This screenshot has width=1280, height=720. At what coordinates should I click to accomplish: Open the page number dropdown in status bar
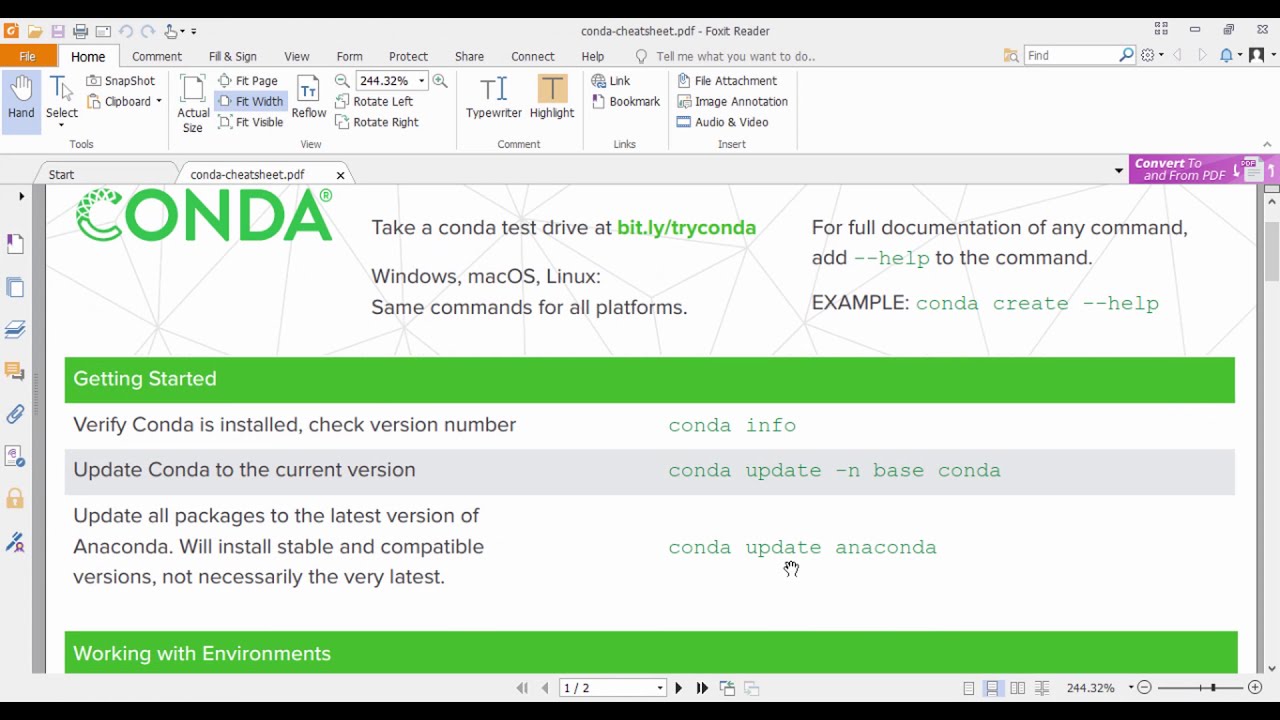660,688
